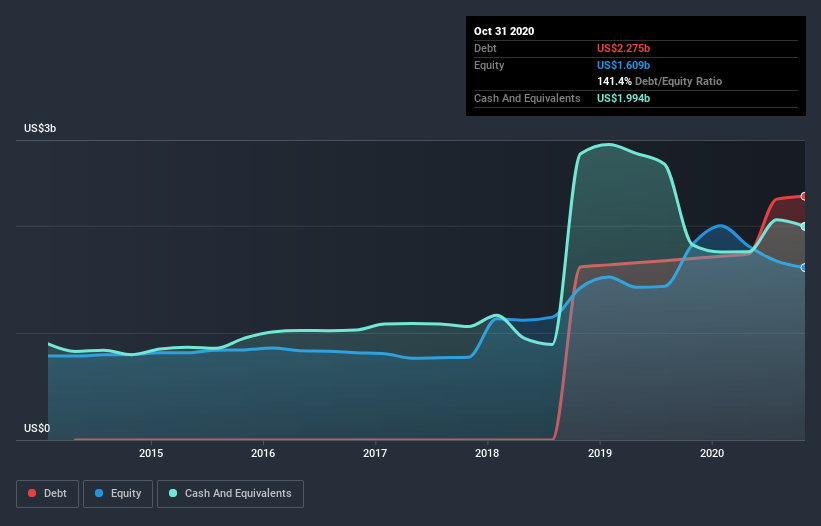
Task: Click the US$2.275b debt value
Action: (623, 48)
